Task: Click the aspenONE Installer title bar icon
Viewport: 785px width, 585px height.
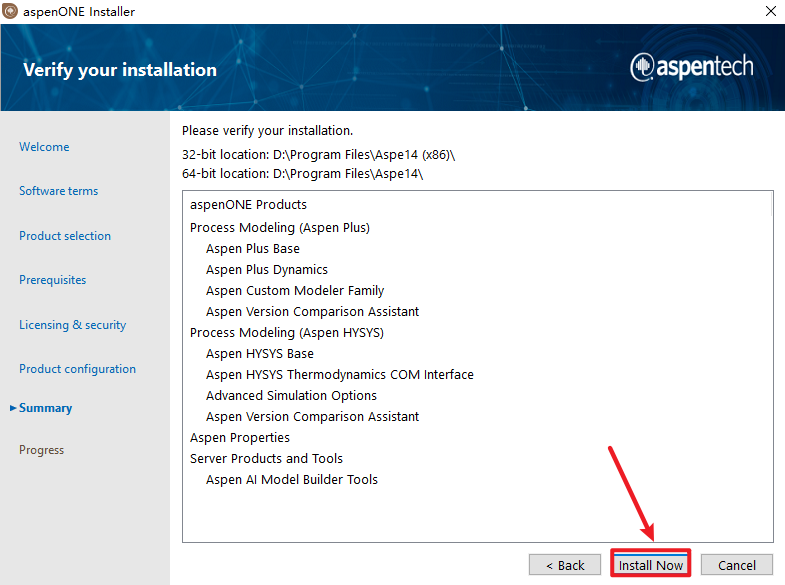Action: pyautogui.click(x=11, y=12)
